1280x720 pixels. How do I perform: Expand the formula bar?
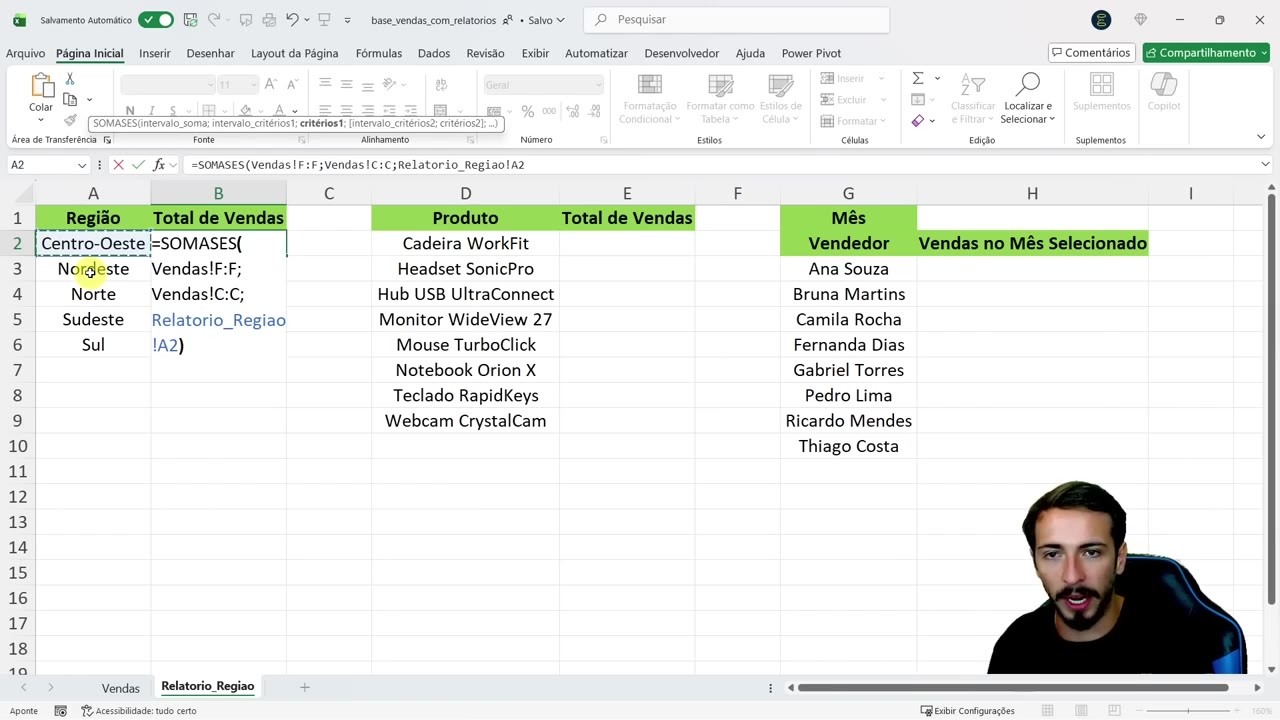pyautogui.click(x=1265, y=165)
